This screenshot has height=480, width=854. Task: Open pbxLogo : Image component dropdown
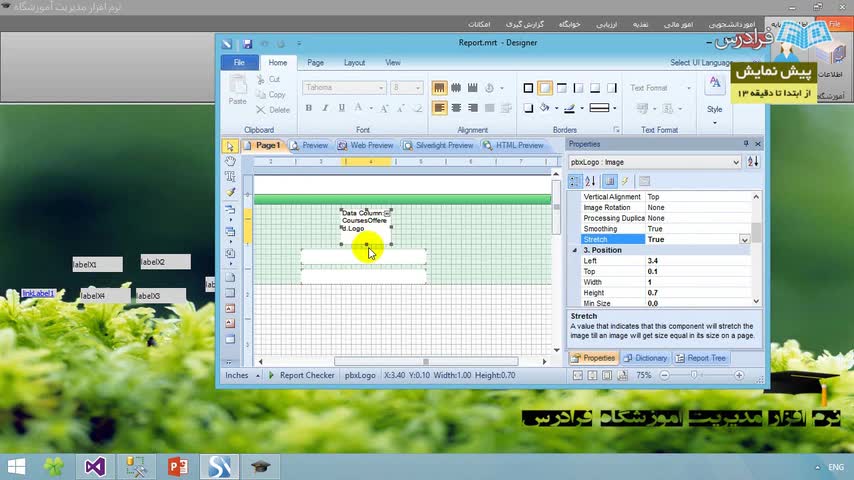[x=736, y=162]
